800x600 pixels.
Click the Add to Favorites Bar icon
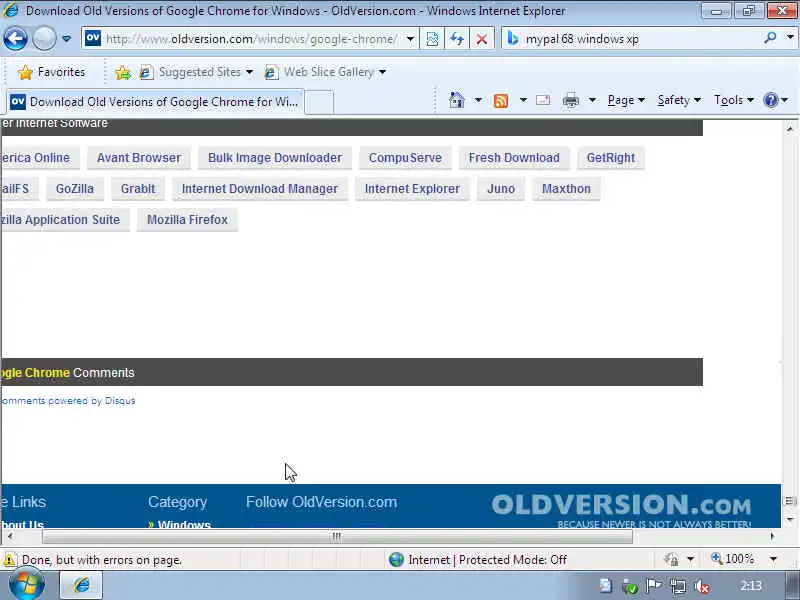pos(123,72)
